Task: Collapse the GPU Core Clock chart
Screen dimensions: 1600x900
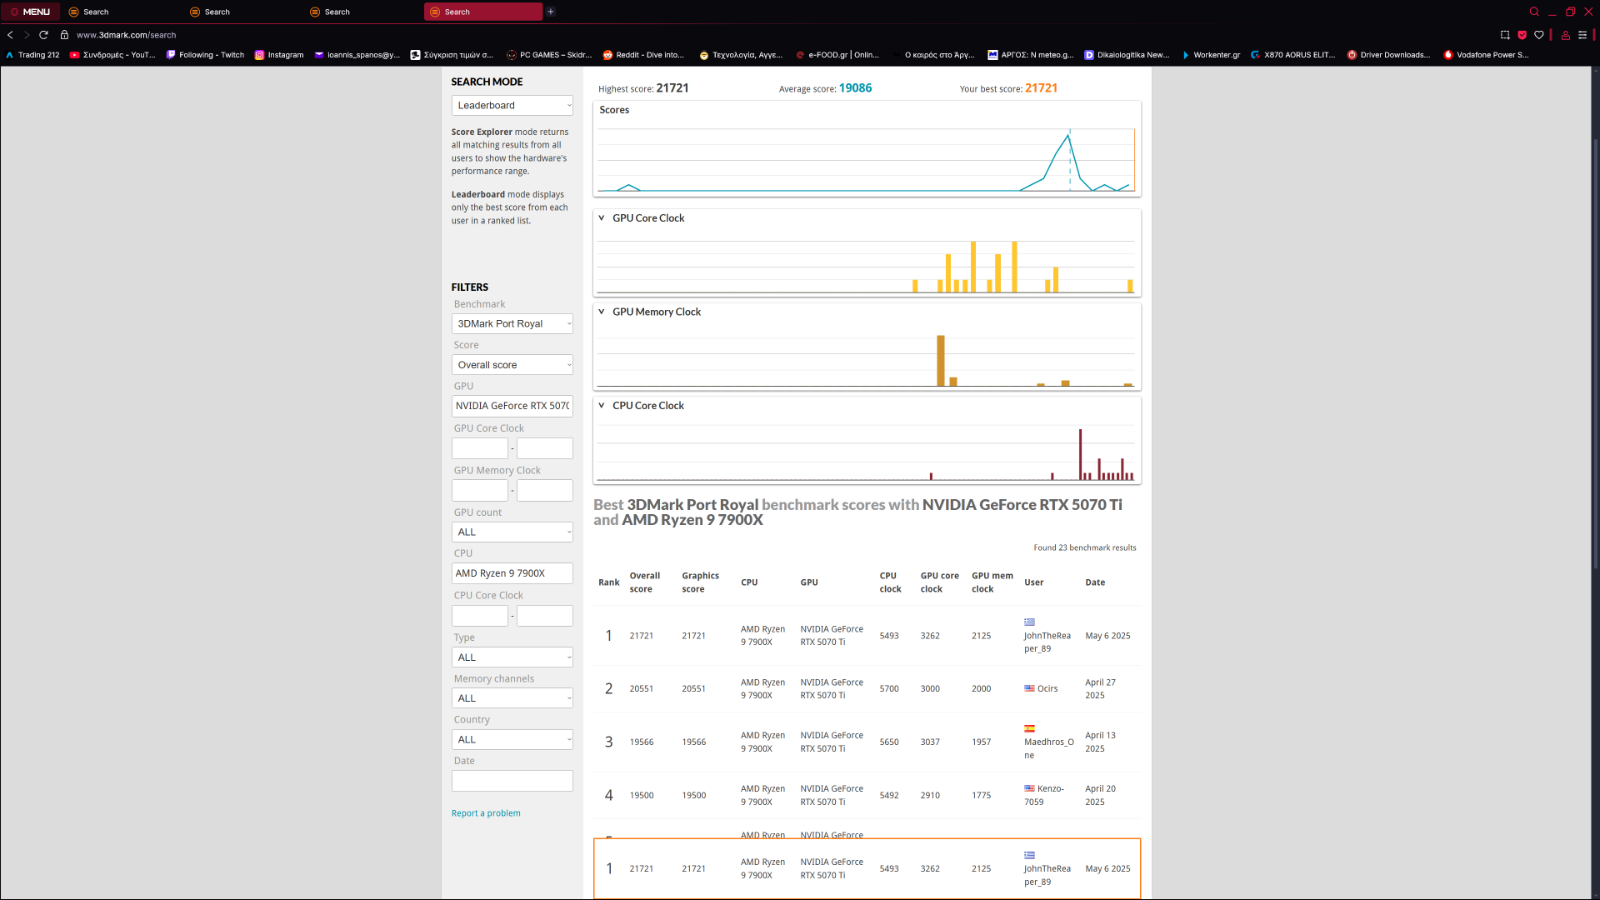Action: pyautogui.click(x=602, y=218)
